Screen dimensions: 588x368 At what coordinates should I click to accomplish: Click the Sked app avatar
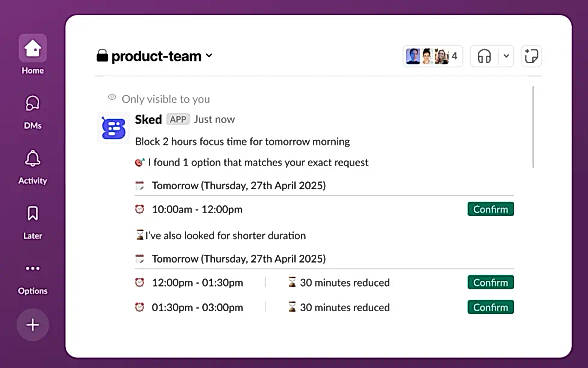click(113, 128)
